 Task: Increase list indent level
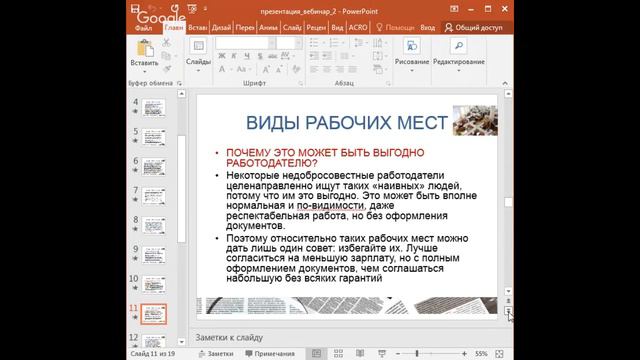coord(327,56)
